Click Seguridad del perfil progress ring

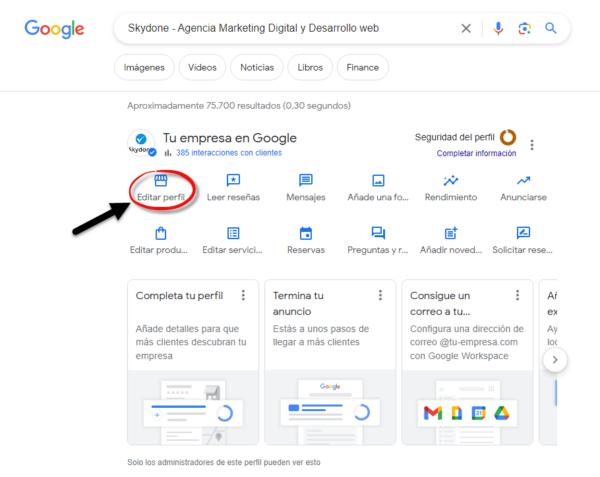click(508, 137)
